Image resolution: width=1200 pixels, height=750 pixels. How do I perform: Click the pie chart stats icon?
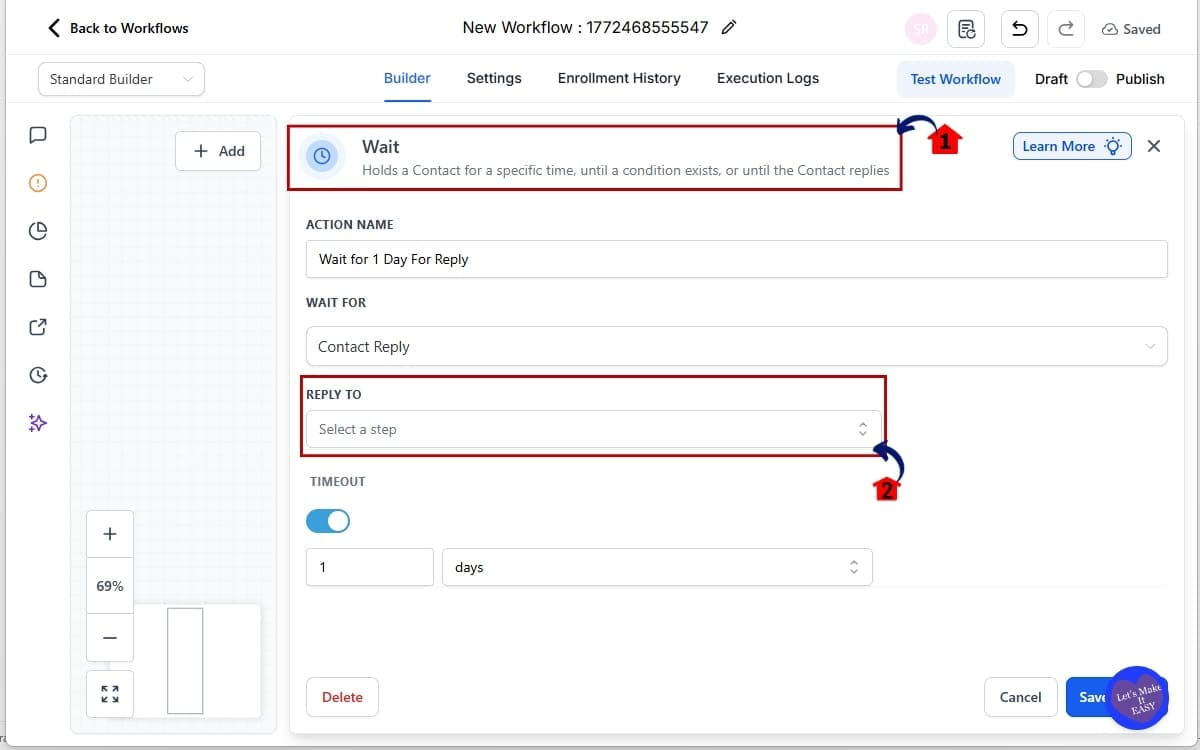point(38,231)
